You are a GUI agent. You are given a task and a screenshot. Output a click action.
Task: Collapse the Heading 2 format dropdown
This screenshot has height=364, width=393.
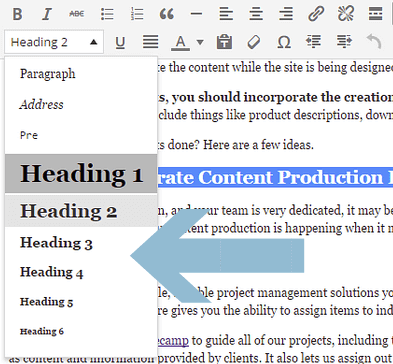(54, 42)
